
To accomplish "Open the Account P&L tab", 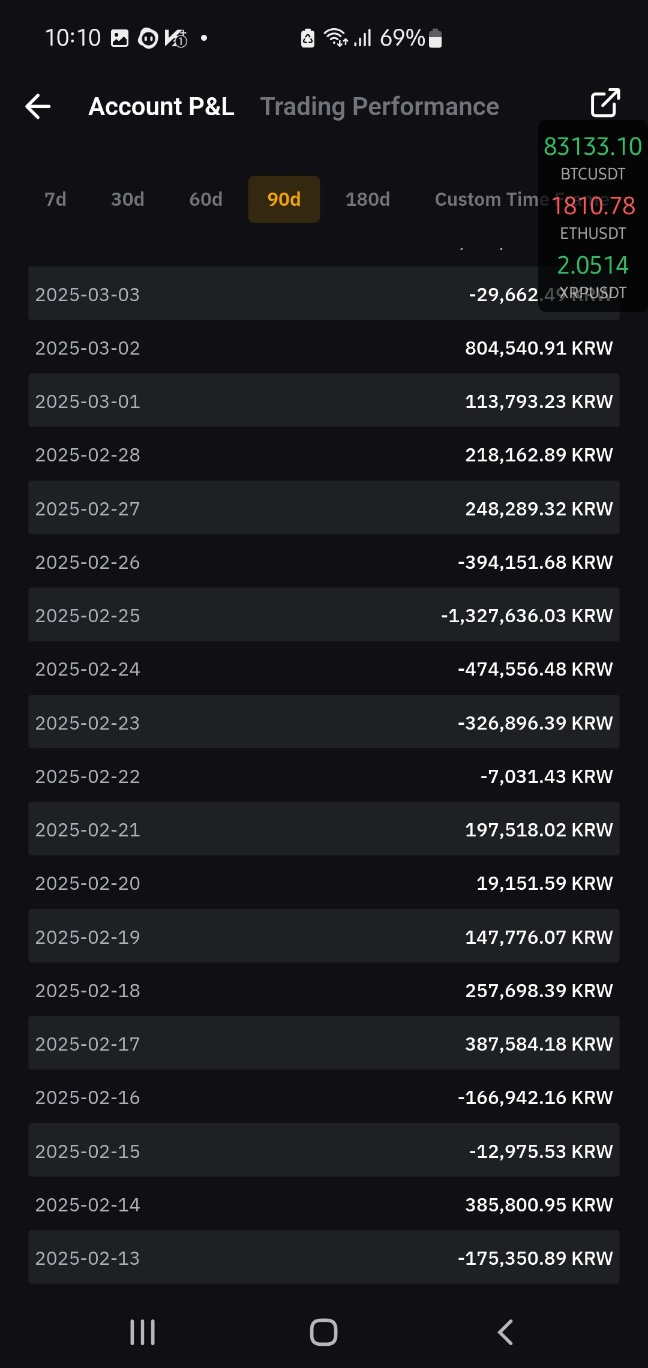I will 161,106.
